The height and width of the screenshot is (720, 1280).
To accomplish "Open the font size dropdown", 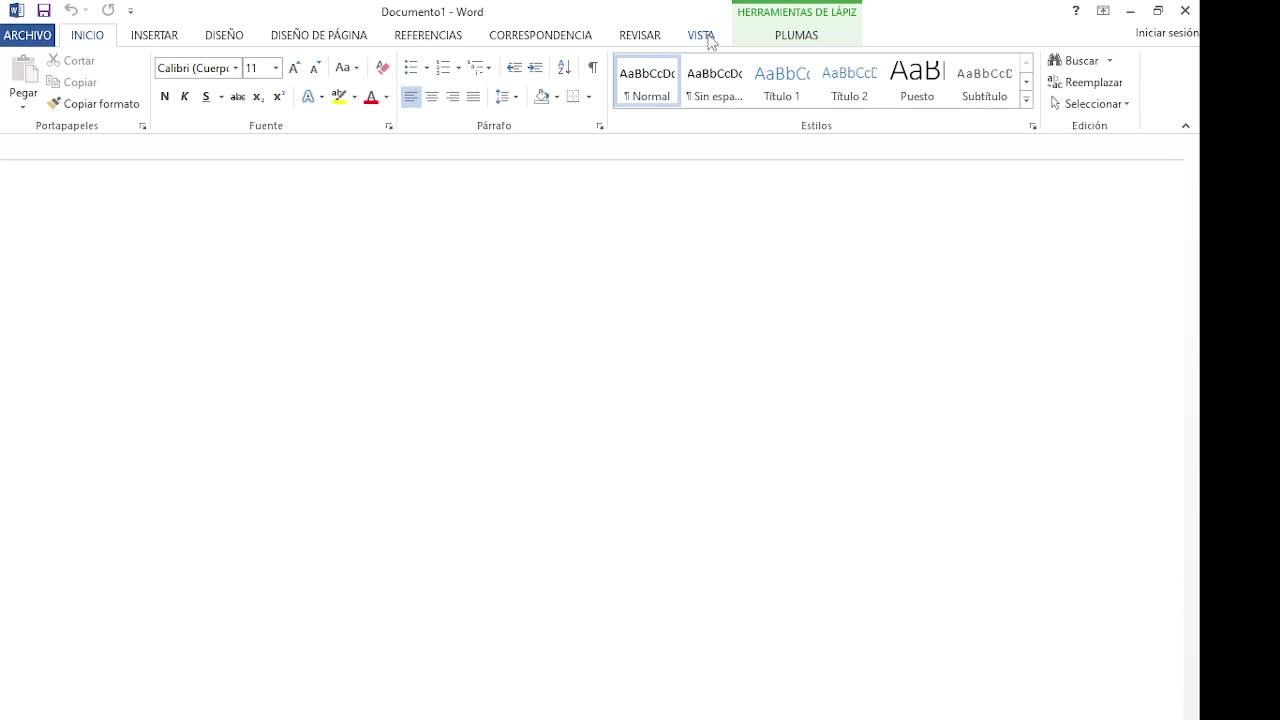I will 276,68.
